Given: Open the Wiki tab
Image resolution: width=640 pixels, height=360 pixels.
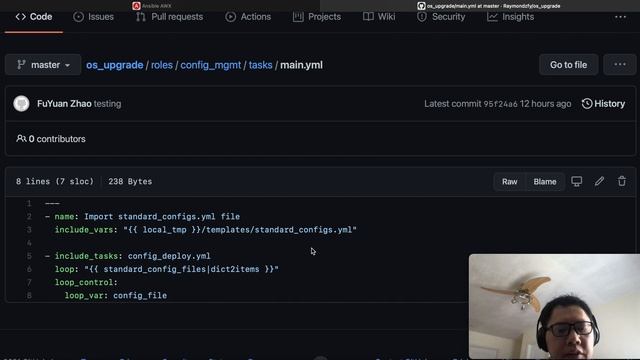Looking at the screenshot, I should coord(379,17).
